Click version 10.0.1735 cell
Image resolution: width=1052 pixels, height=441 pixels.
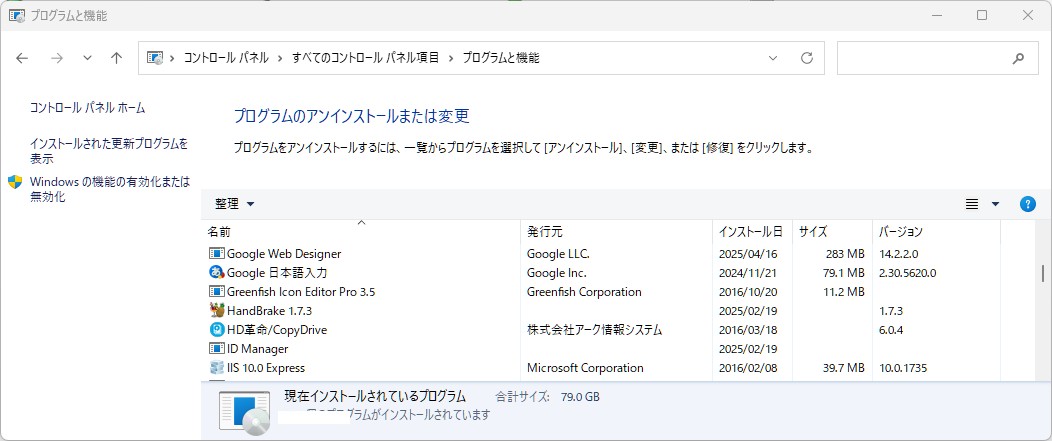pyautogui.click(x=903, y=367)
